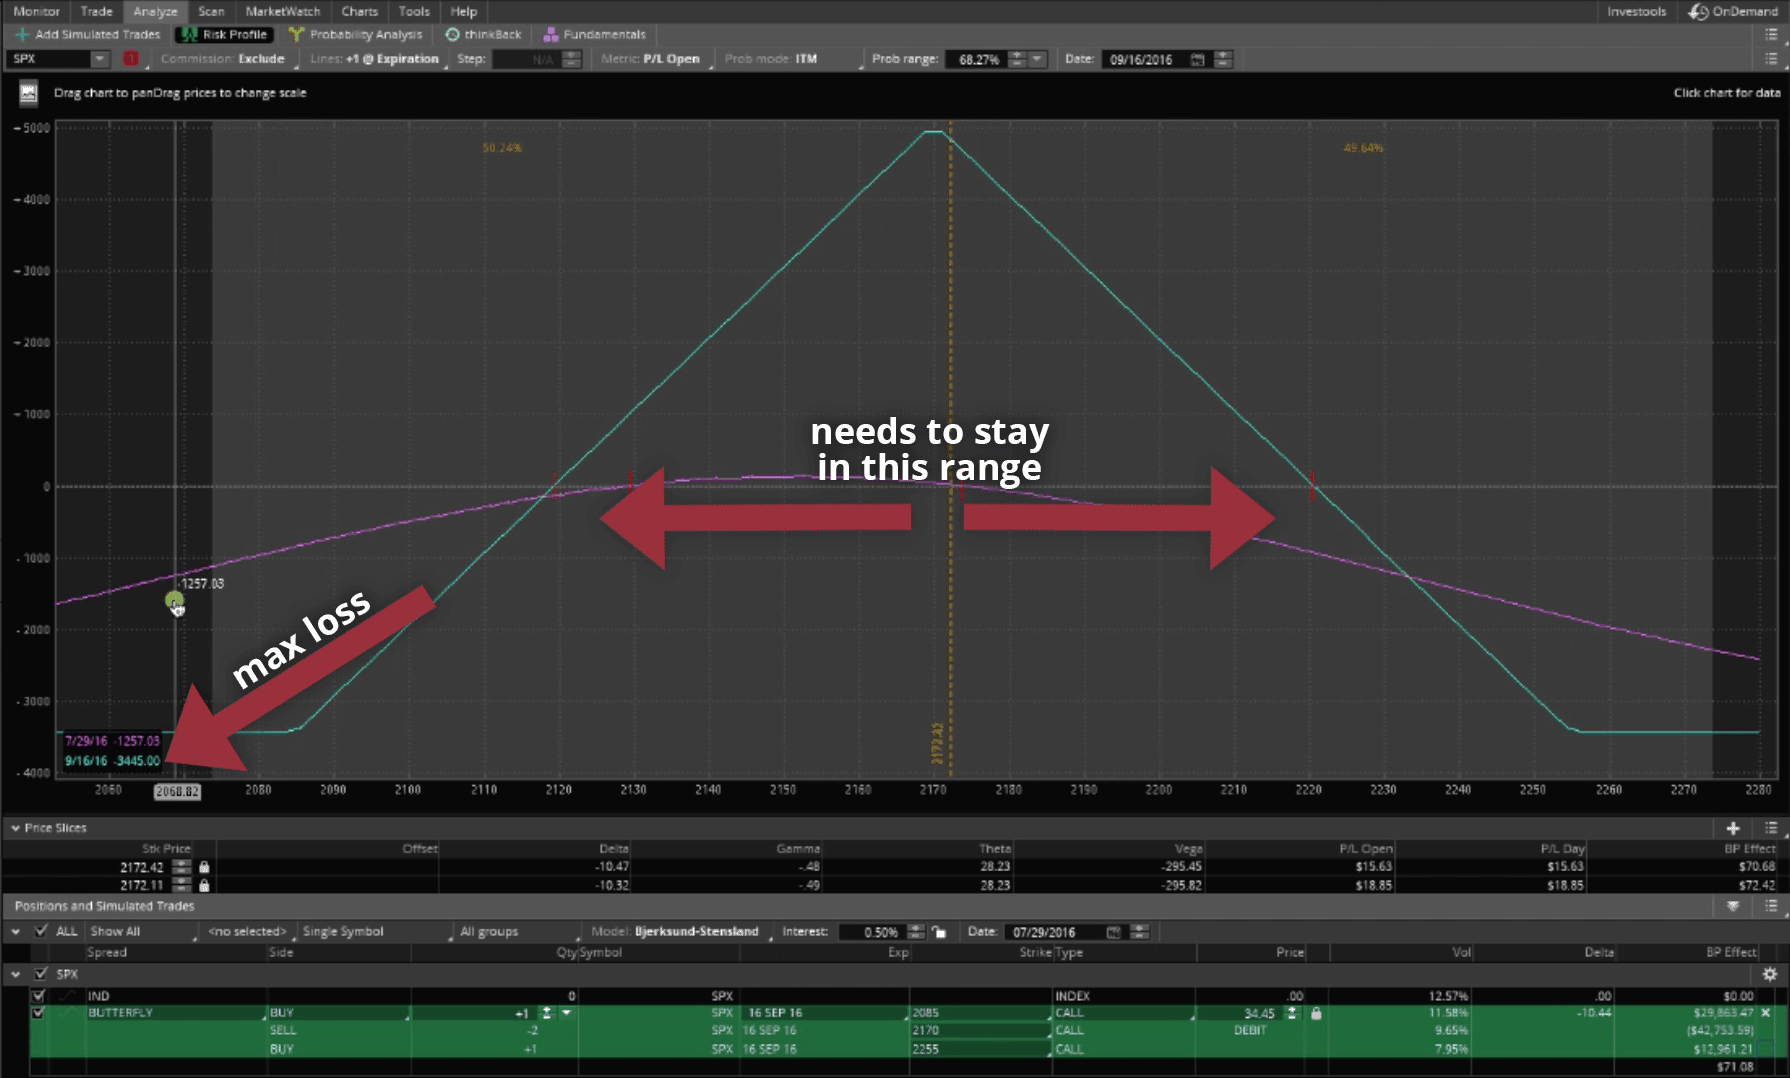Click the Step N/A field
1790x1078 pixels.
[x=526, y=59]
